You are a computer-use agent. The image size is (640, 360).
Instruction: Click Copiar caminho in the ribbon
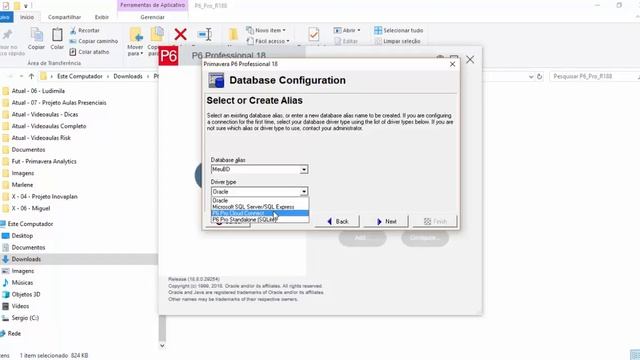click(x=93, y=41)
